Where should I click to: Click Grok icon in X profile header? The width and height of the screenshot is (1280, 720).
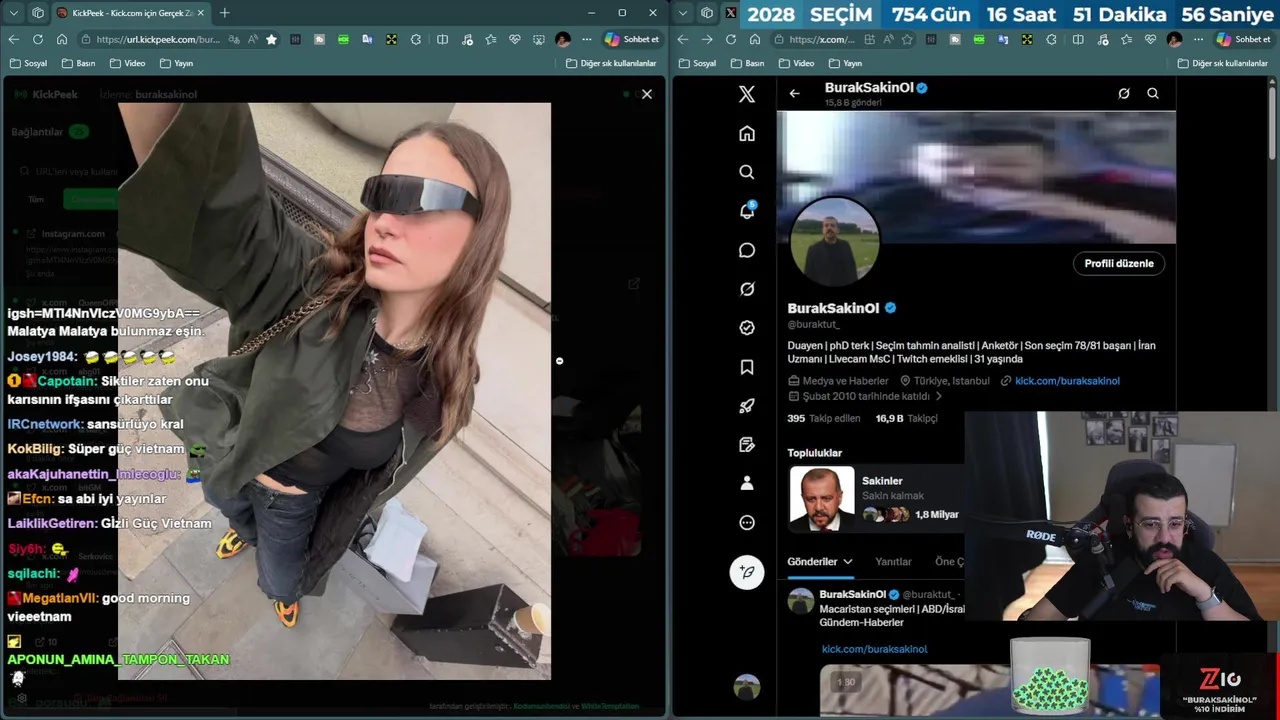(x=1124, y=93)
